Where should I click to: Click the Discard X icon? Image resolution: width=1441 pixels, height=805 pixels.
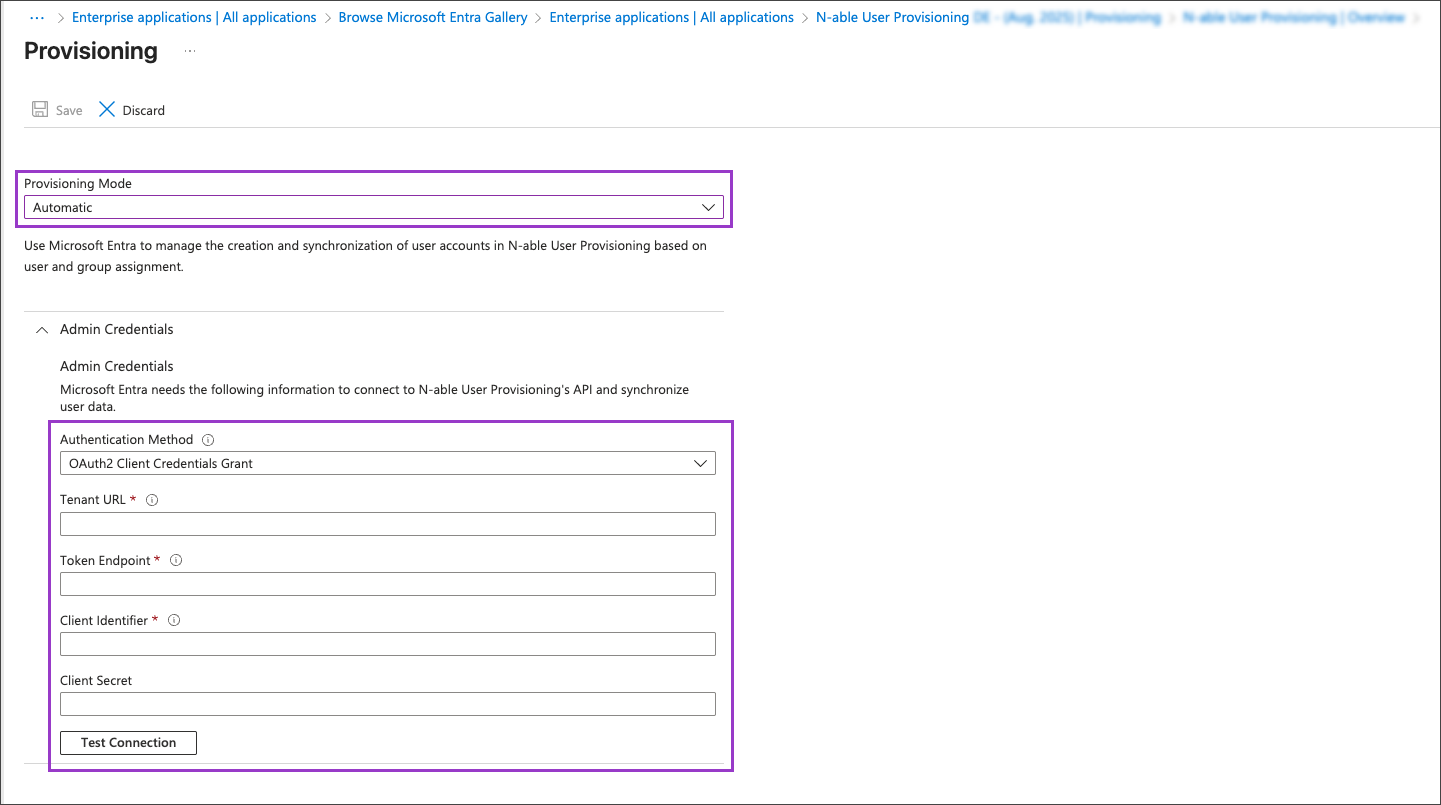point(107,110)
